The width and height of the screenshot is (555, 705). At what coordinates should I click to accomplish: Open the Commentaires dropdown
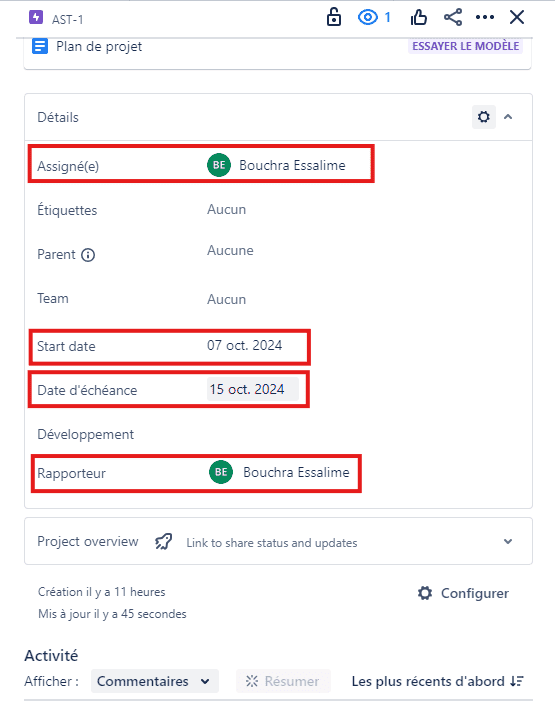point(155,681)
